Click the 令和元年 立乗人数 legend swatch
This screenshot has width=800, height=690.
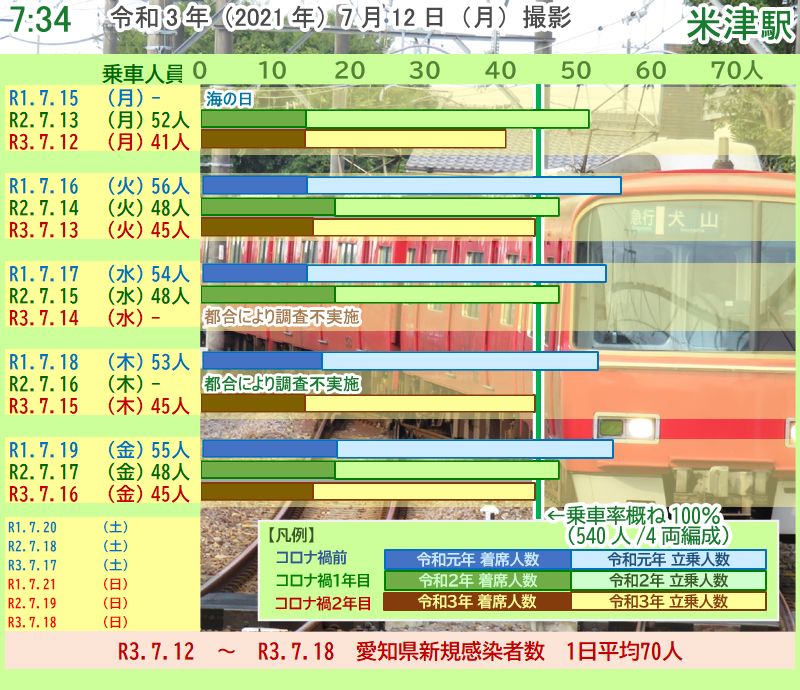(x=668, y=559)
